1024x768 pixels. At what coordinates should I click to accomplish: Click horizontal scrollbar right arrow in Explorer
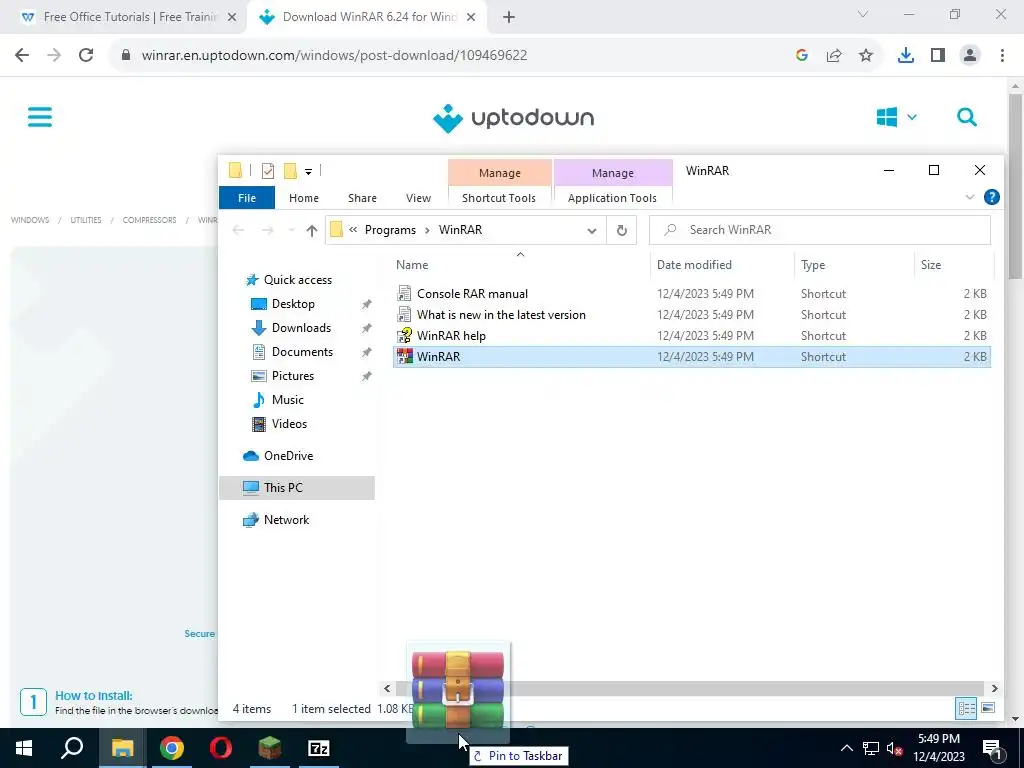[x=994, y=688]
